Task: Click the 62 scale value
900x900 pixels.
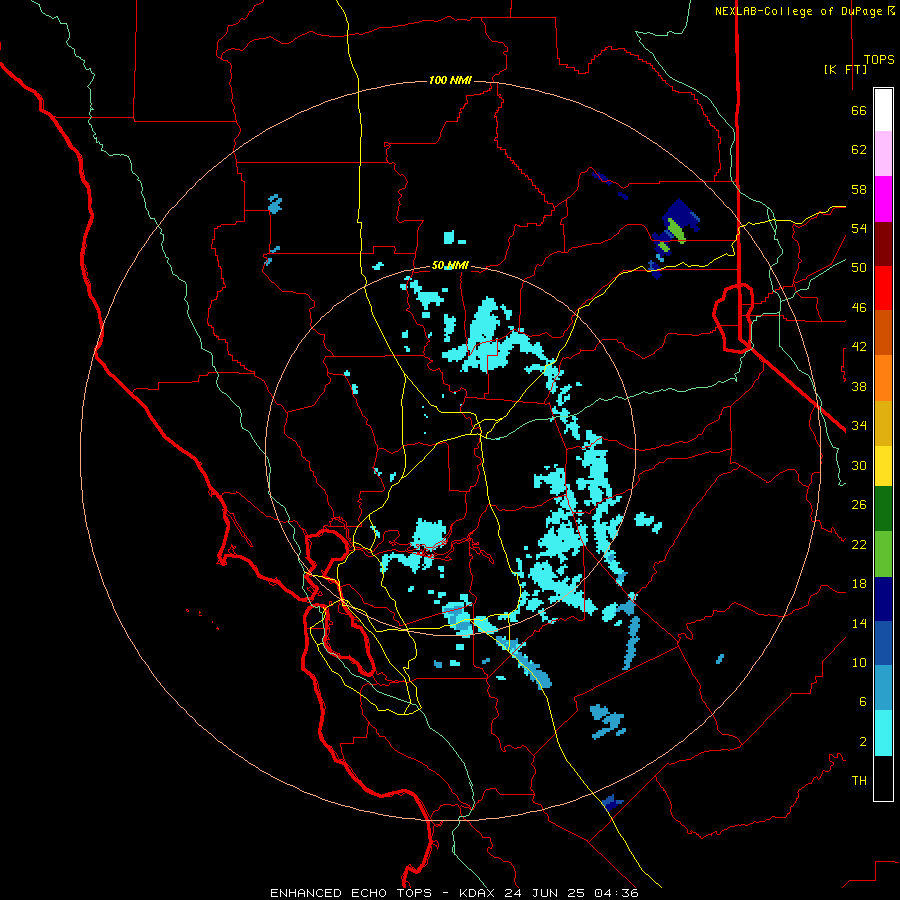Action: (859, 150)
